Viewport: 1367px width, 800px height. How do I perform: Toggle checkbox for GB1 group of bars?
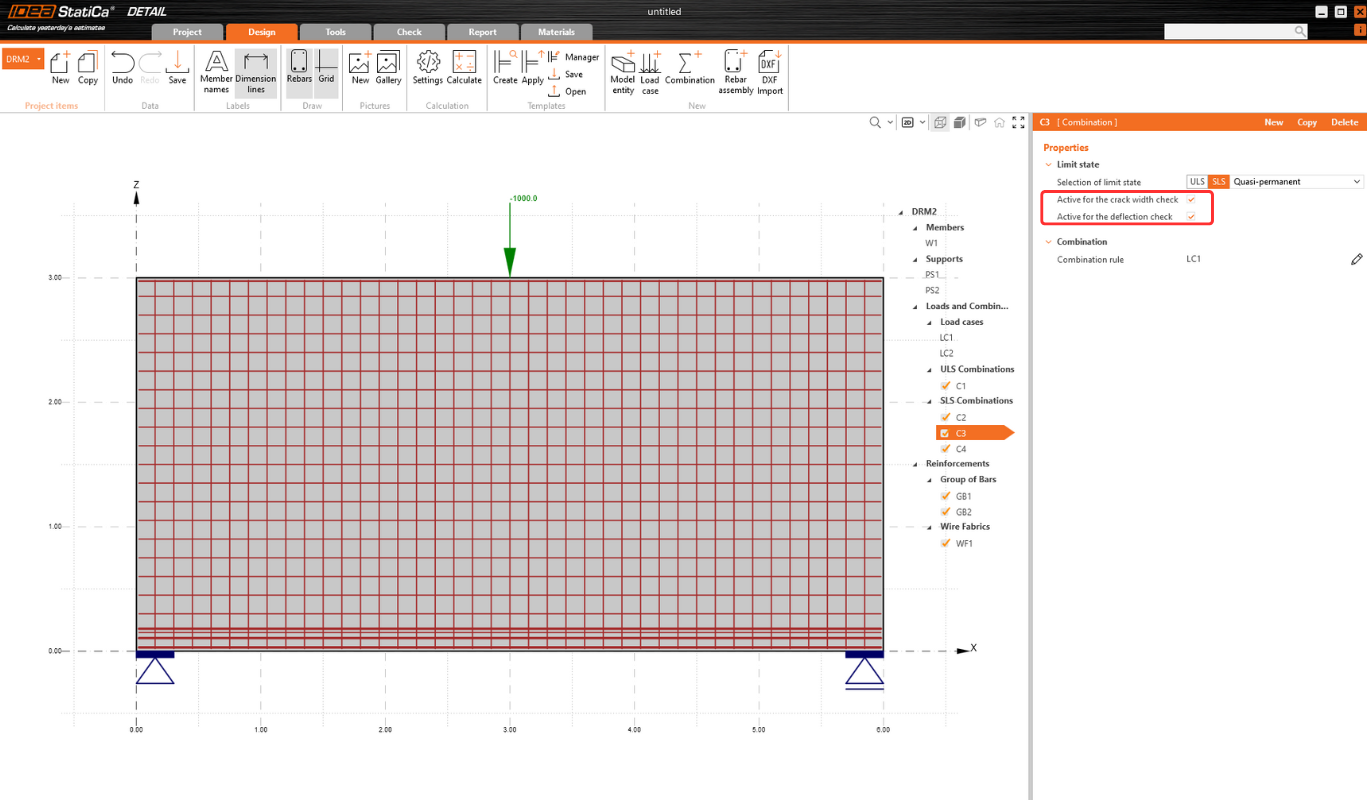(946, 496)
